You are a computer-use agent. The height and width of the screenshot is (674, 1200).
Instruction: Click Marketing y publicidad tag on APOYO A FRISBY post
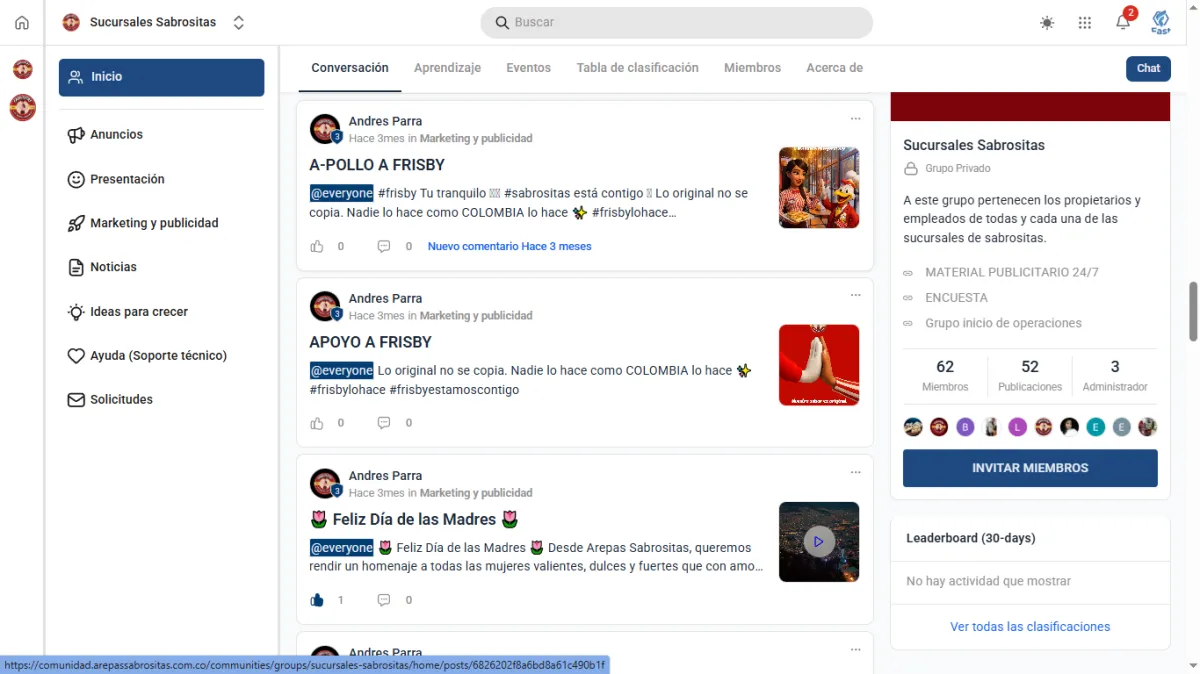[476, 315]
